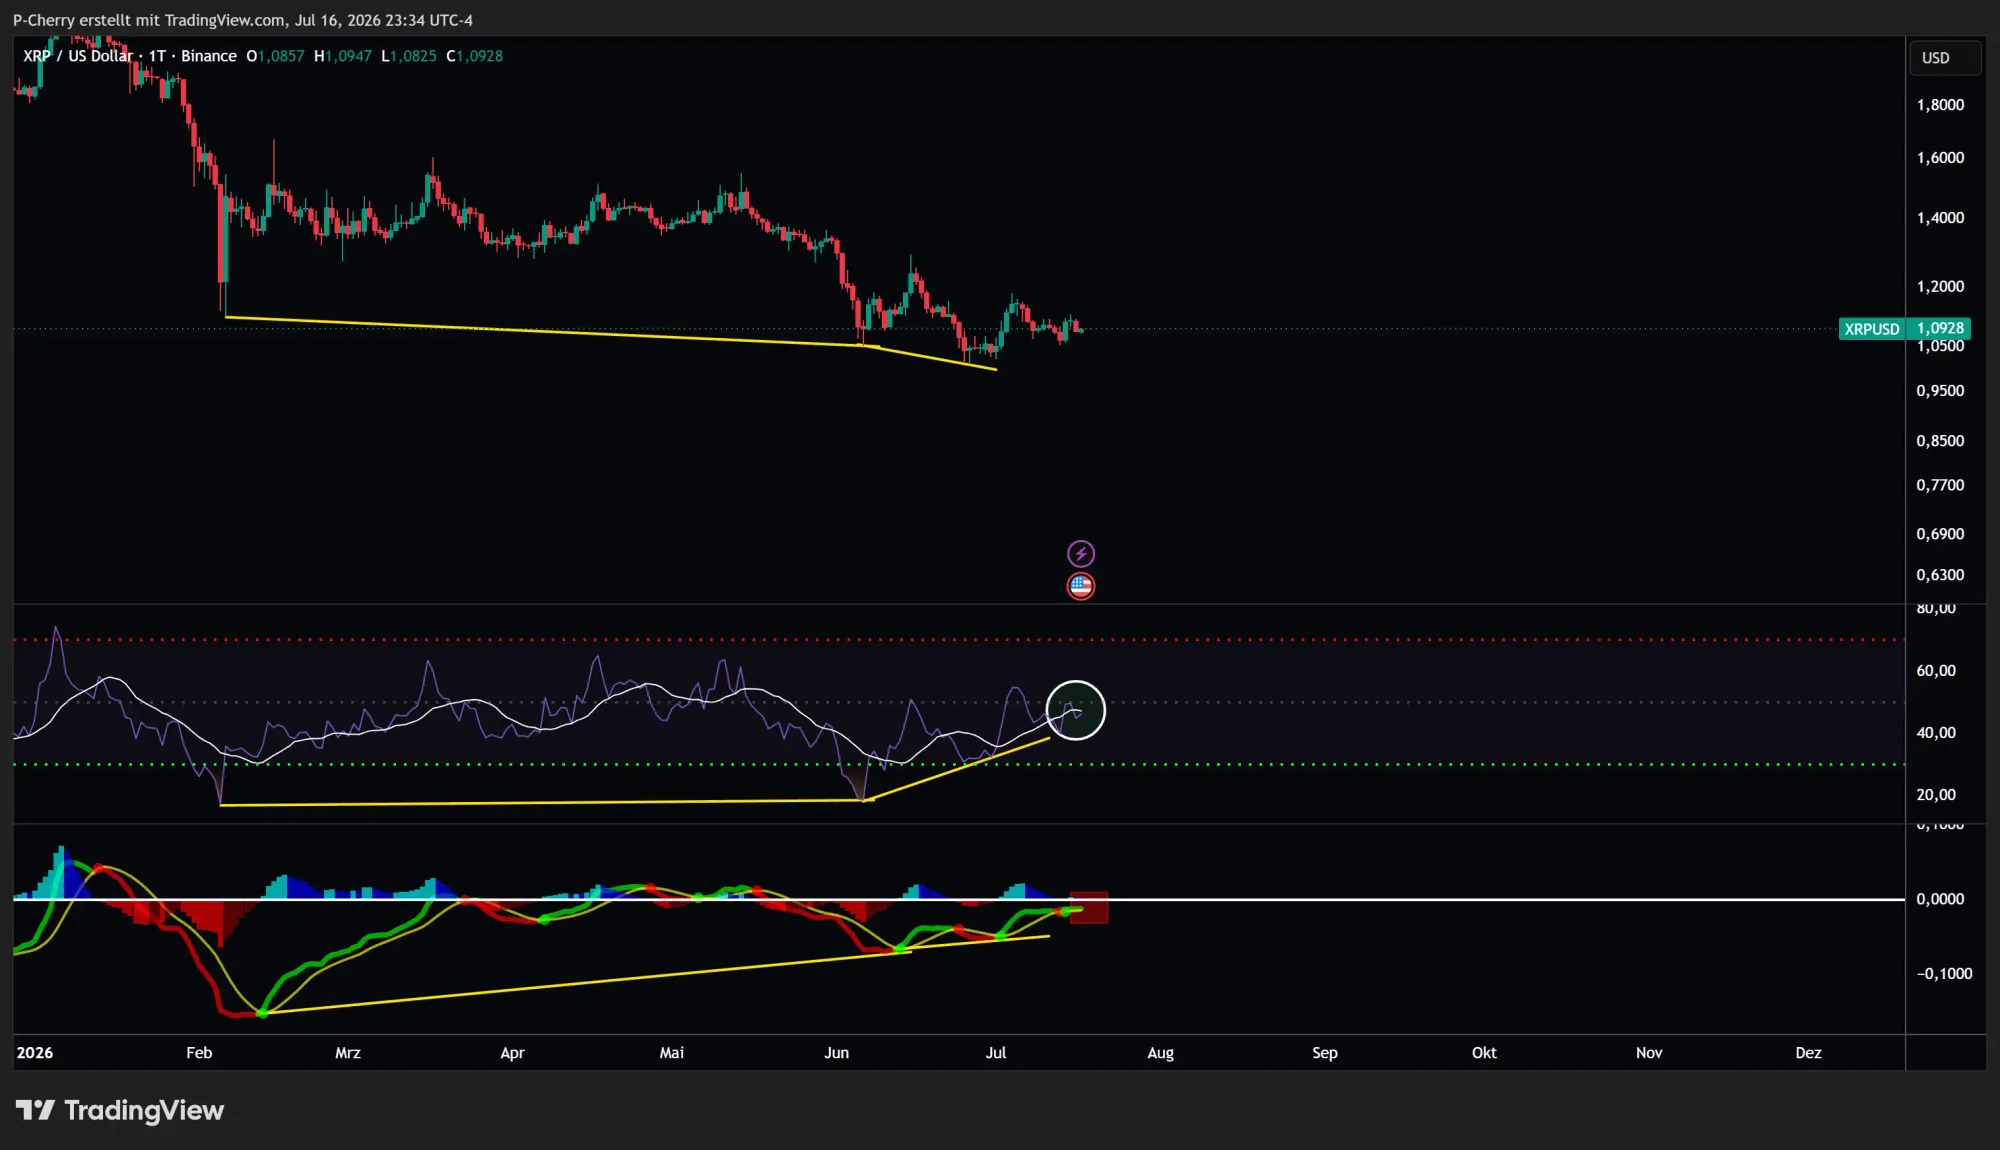Click the Dez label on time axis

(1808, 1053)
